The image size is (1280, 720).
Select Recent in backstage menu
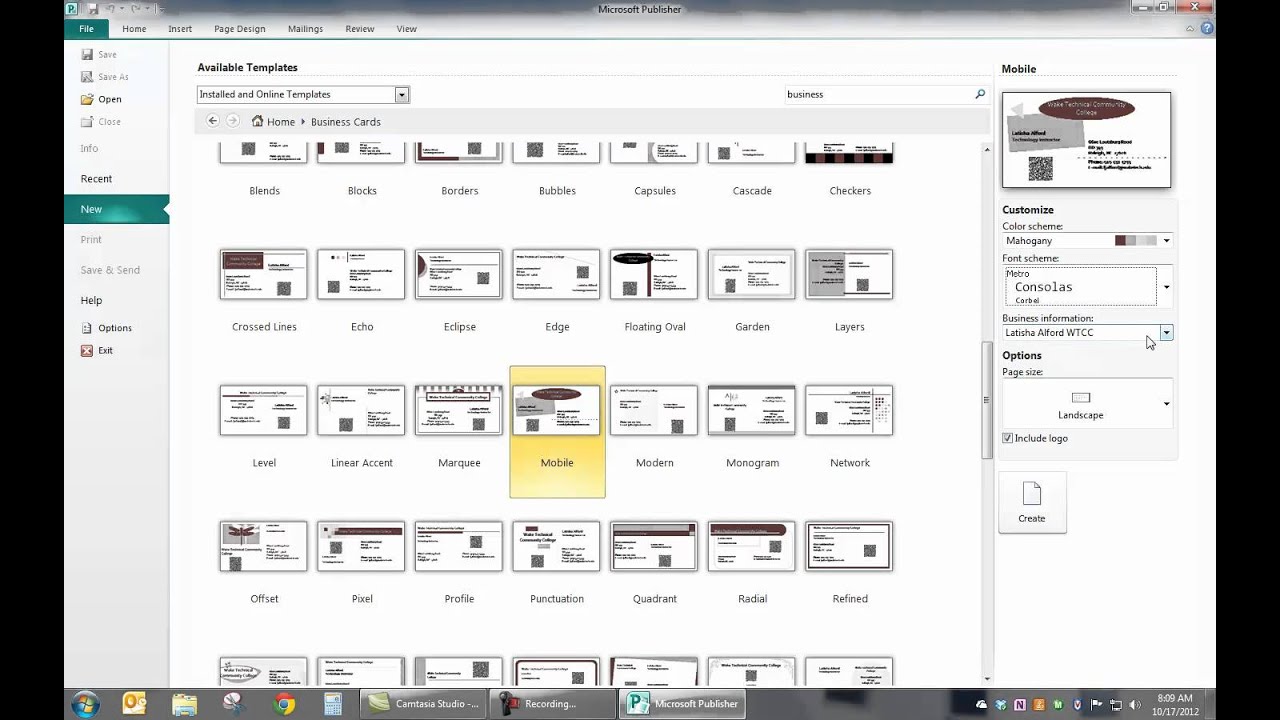pyautogui.click(x=96, y=179)
